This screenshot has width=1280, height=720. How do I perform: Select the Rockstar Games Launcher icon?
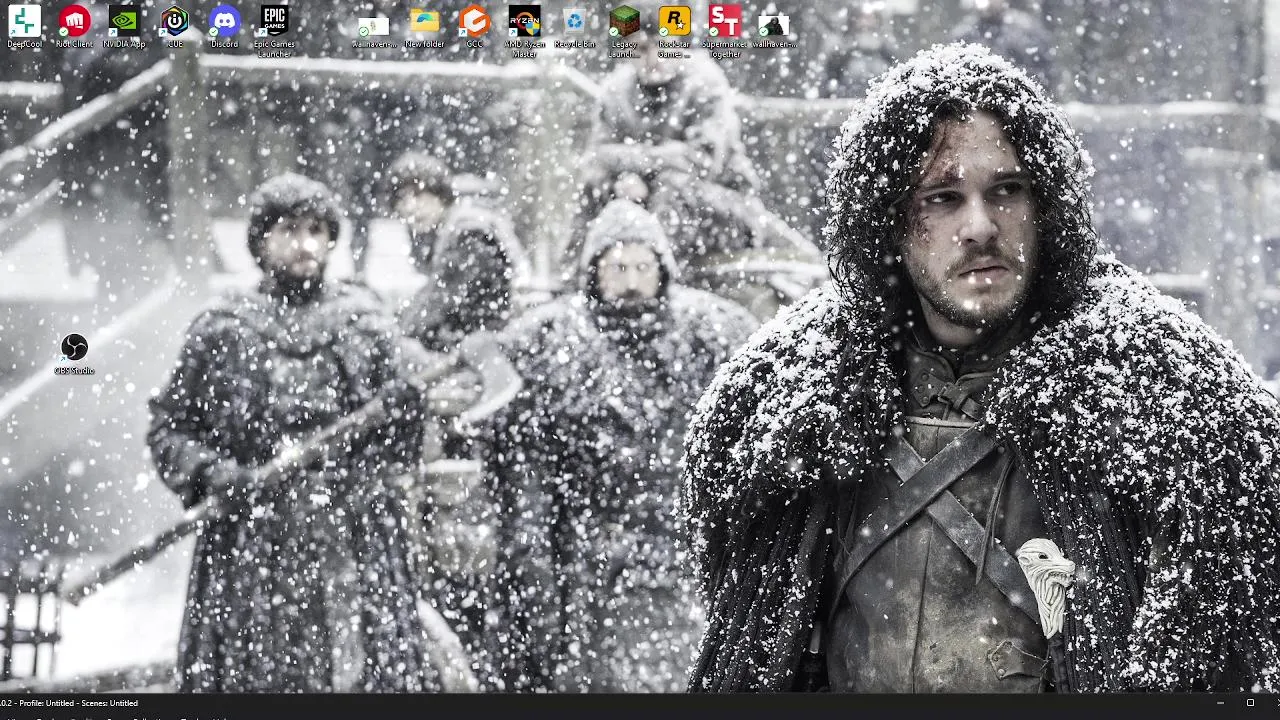[674, 31]
